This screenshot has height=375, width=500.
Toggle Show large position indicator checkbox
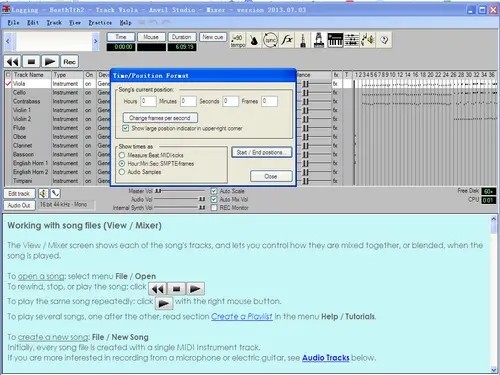point(126,128)
